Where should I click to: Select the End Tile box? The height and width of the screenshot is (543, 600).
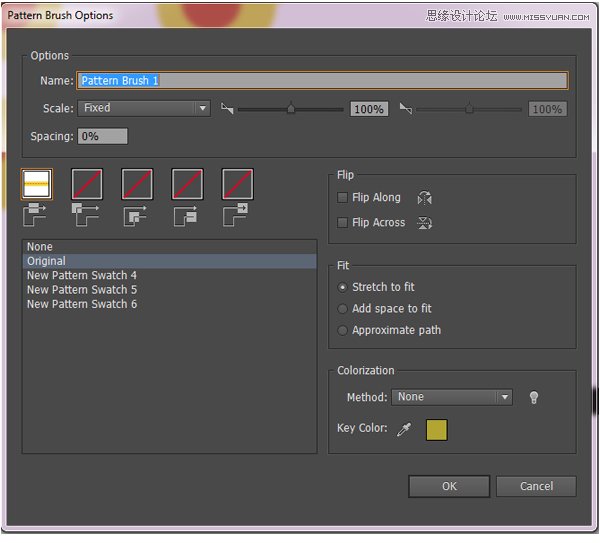tap(237, 184)
